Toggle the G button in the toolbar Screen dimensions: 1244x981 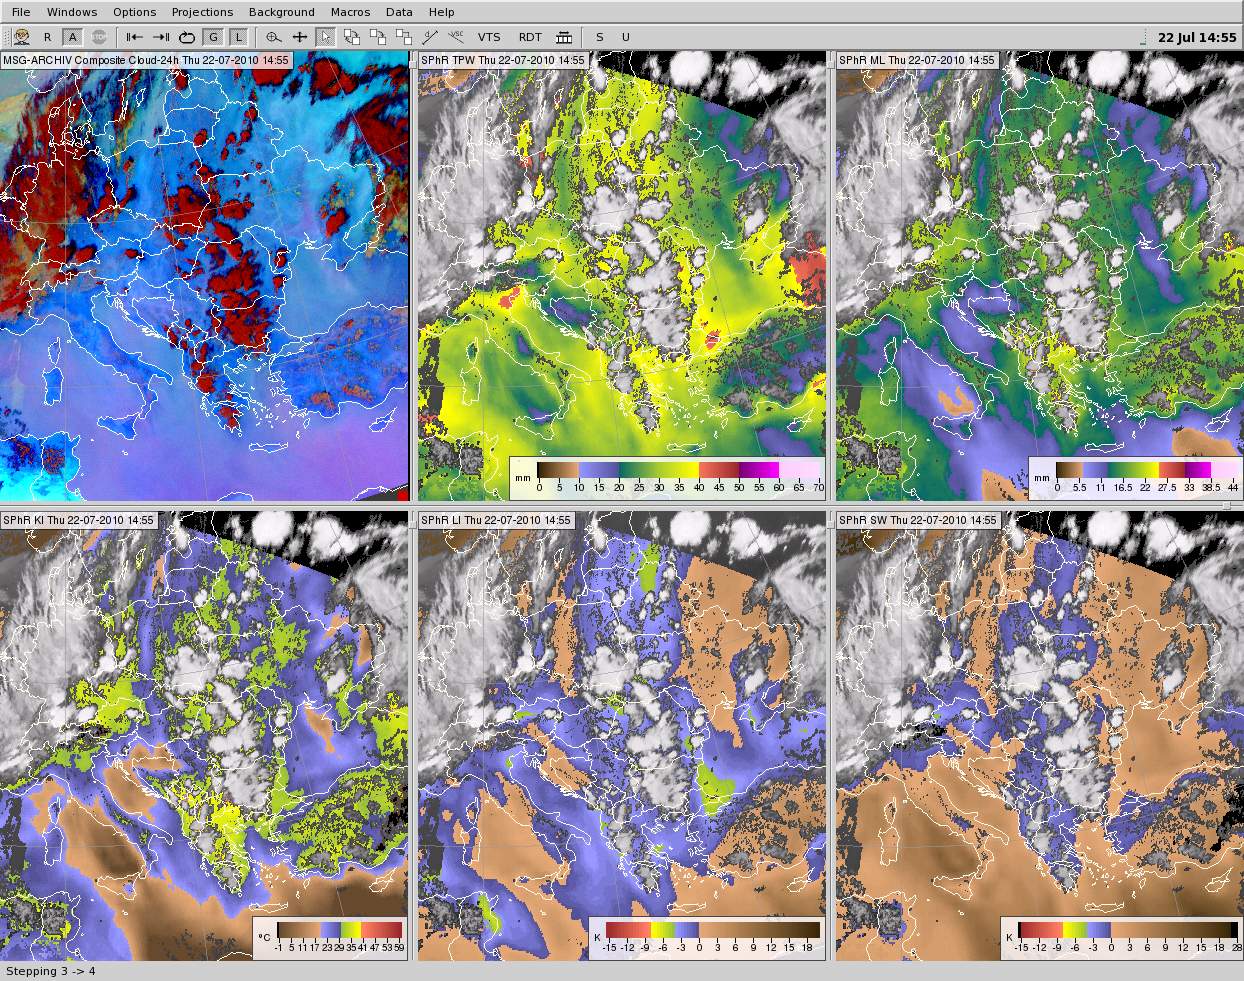tap(213, 37)
